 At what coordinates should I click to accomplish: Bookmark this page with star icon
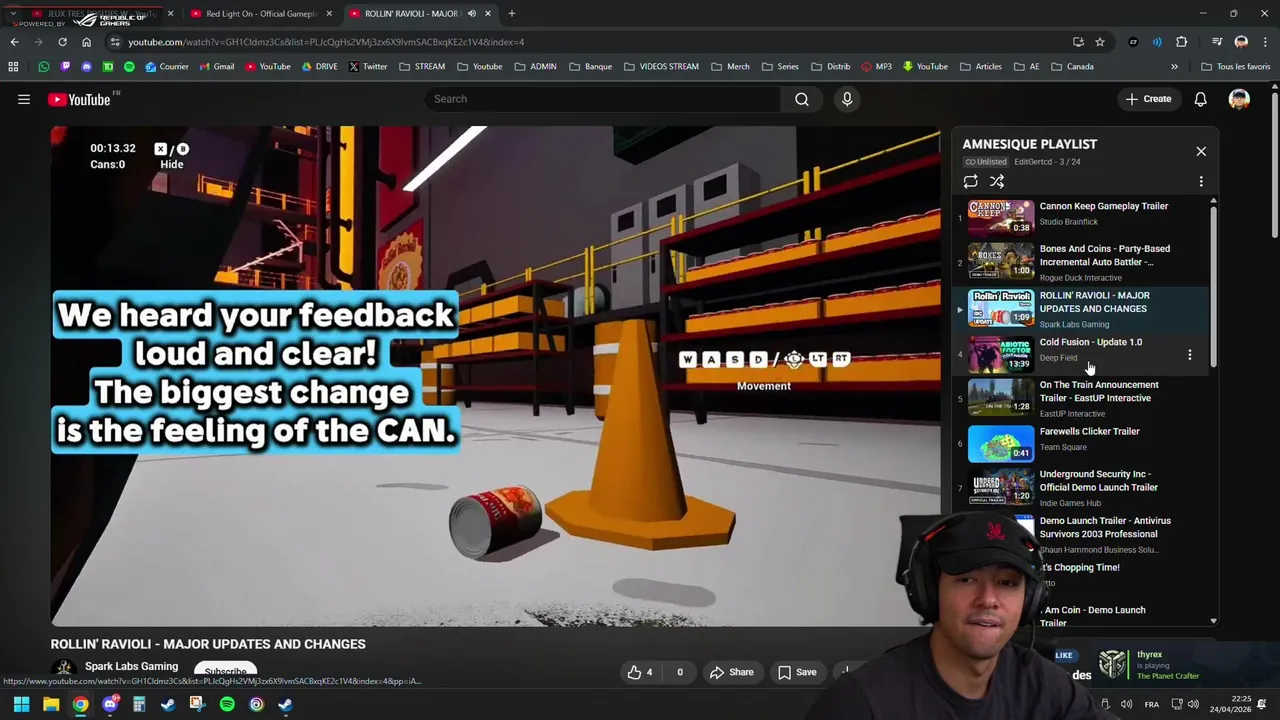1100,42
